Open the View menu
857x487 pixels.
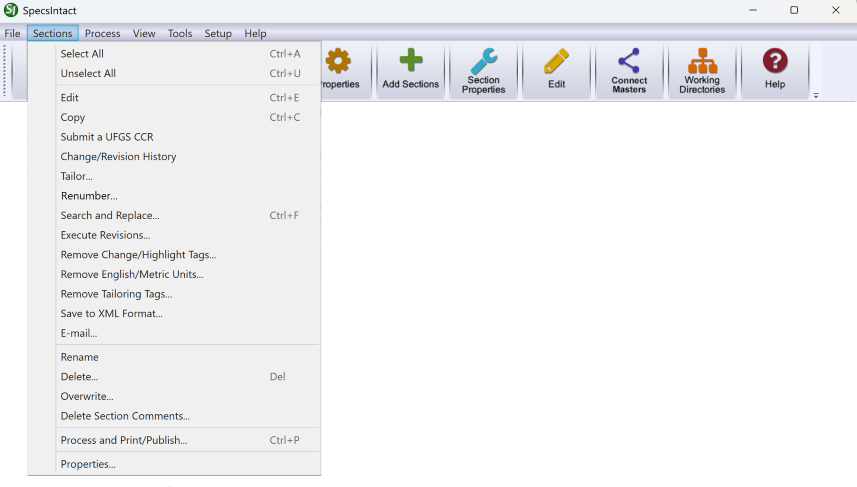coord(144,33)
